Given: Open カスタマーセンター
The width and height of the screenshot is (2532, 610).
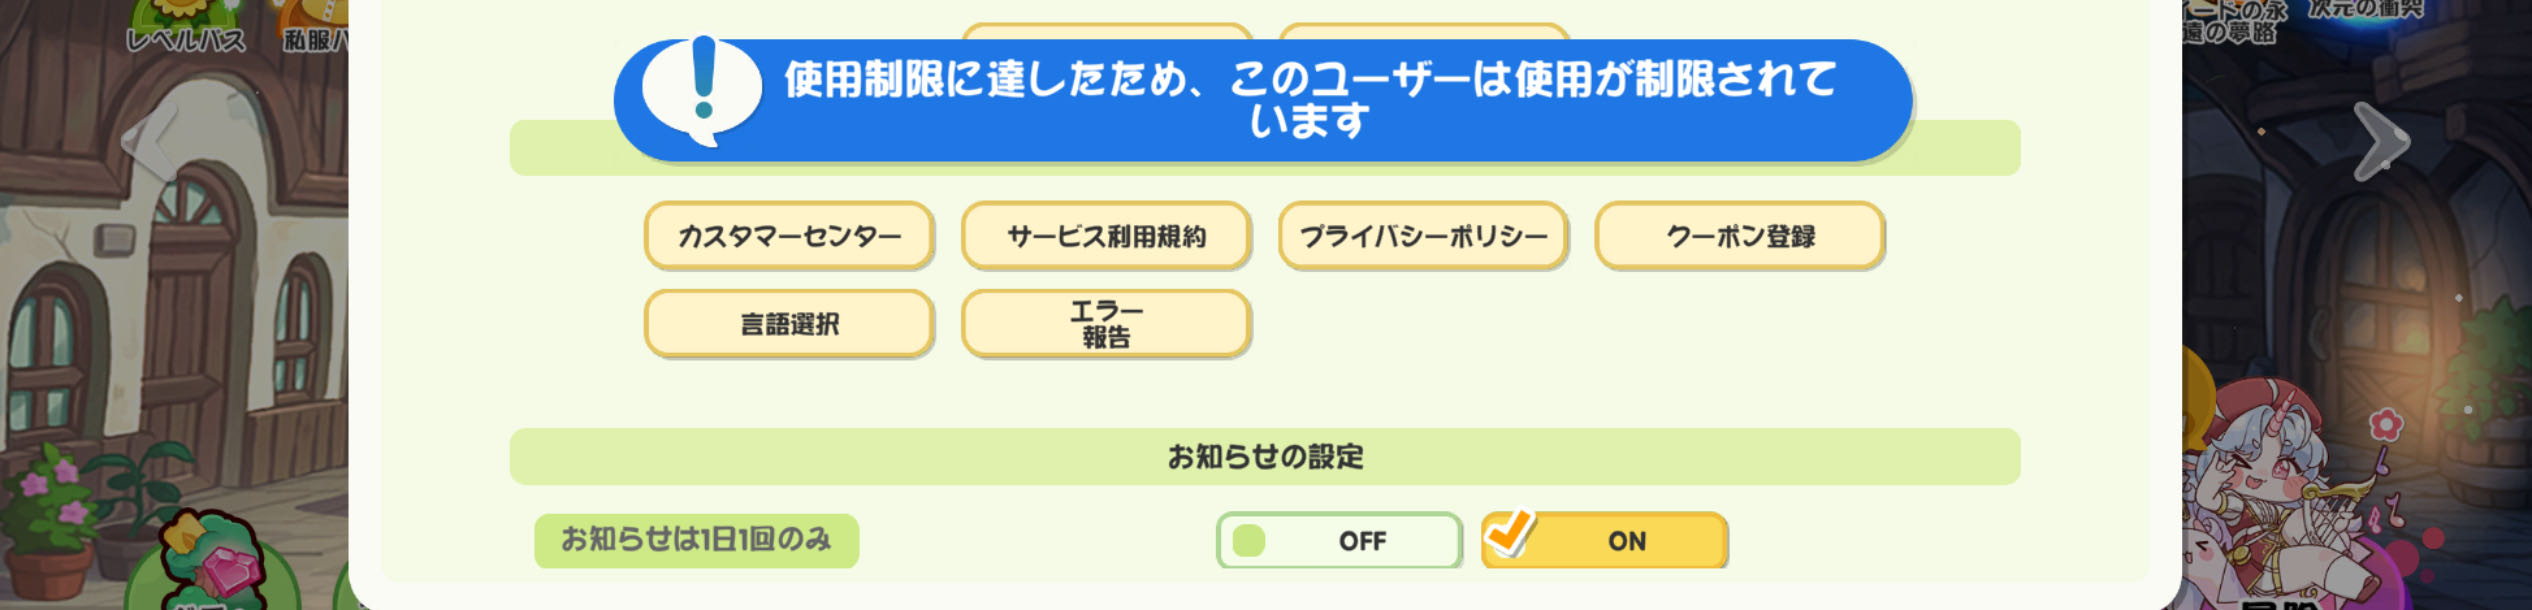Looking at the screenshot, I should [789, 237].
